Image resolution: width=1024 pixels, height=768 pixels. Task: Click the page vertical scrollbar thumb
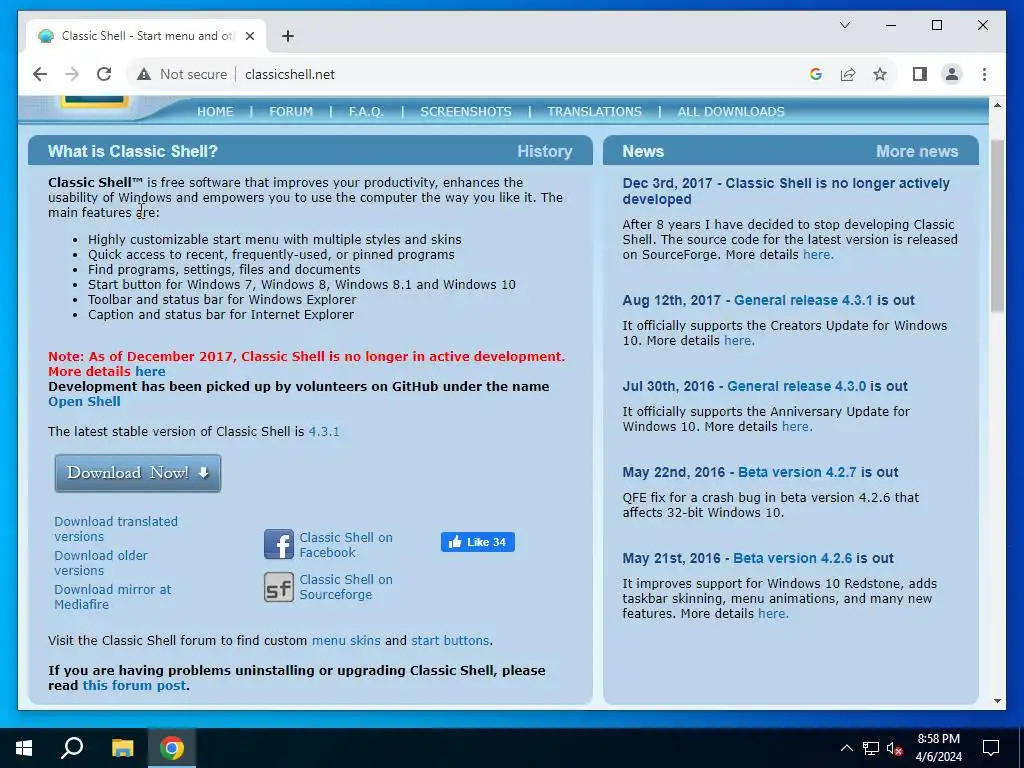click(997, 225)
